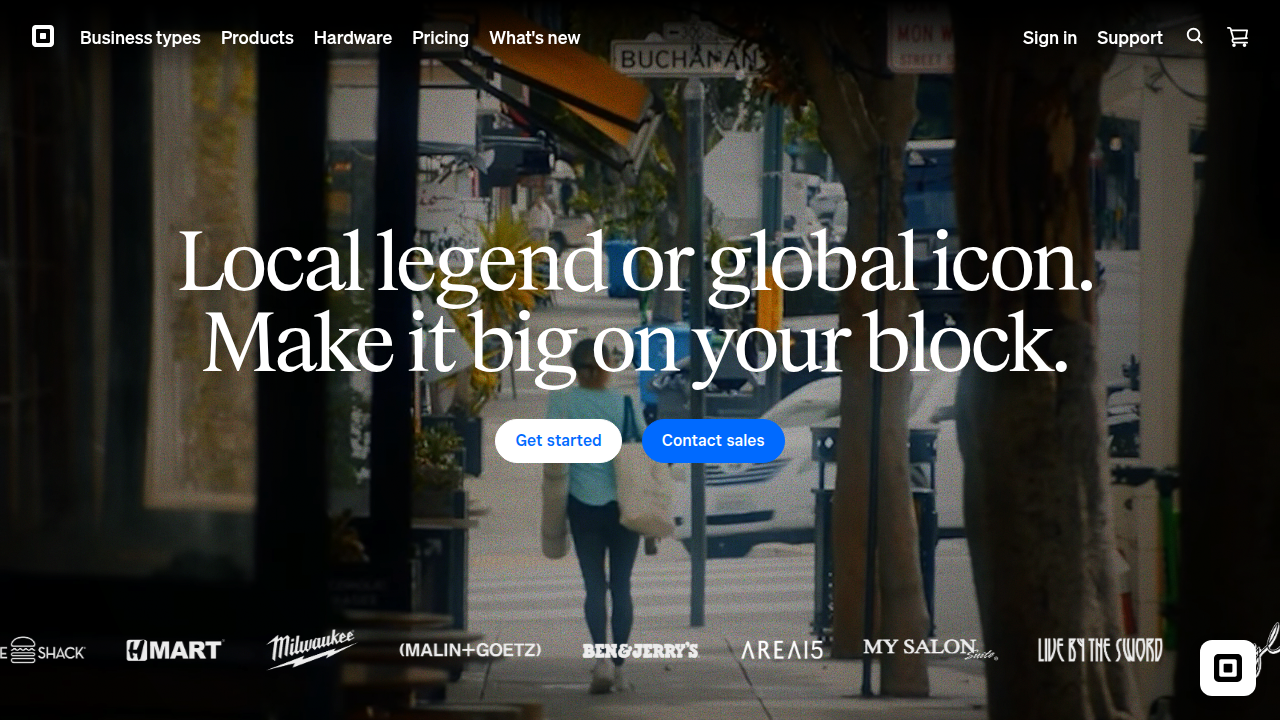Open the Business types menu

140,38
